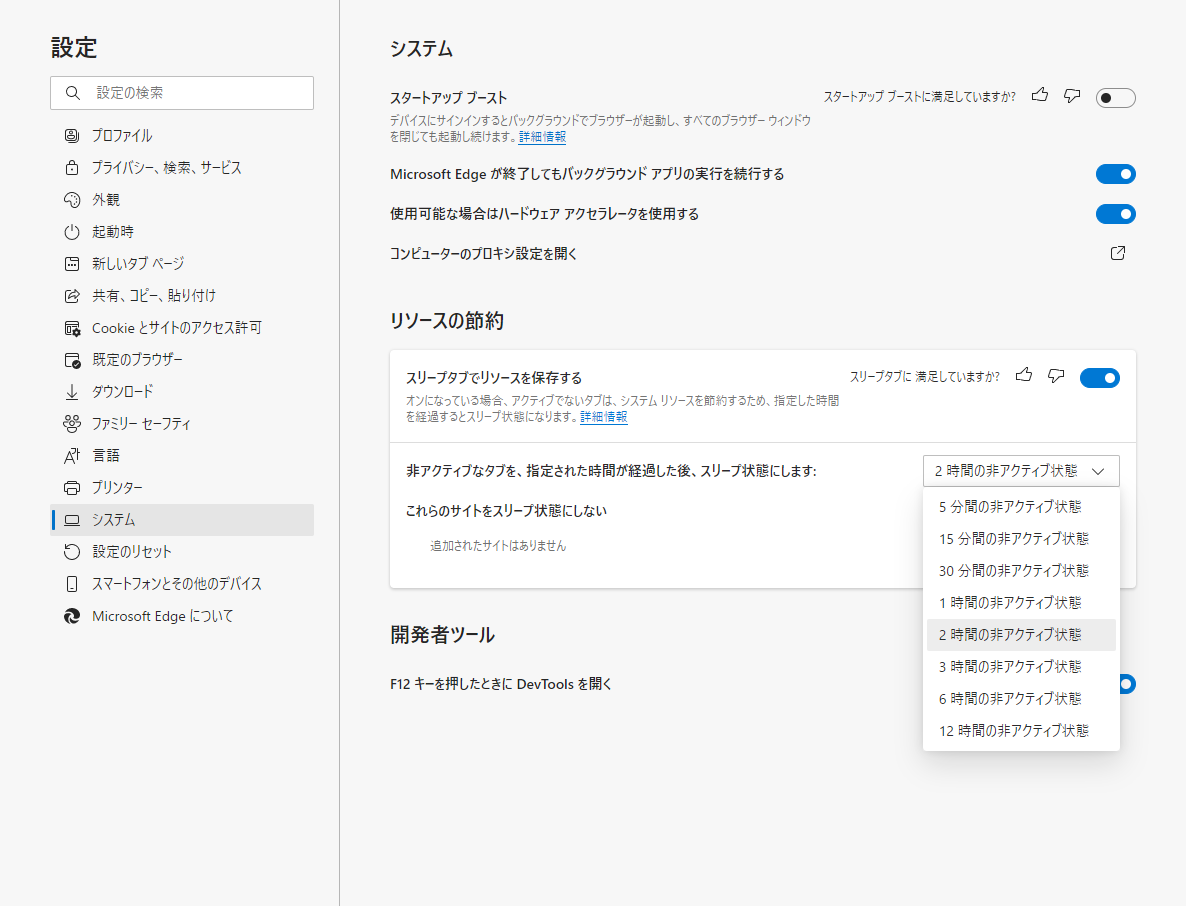
Task: Click the ダウンロード arrow icon
Action: tap(72, 392)
